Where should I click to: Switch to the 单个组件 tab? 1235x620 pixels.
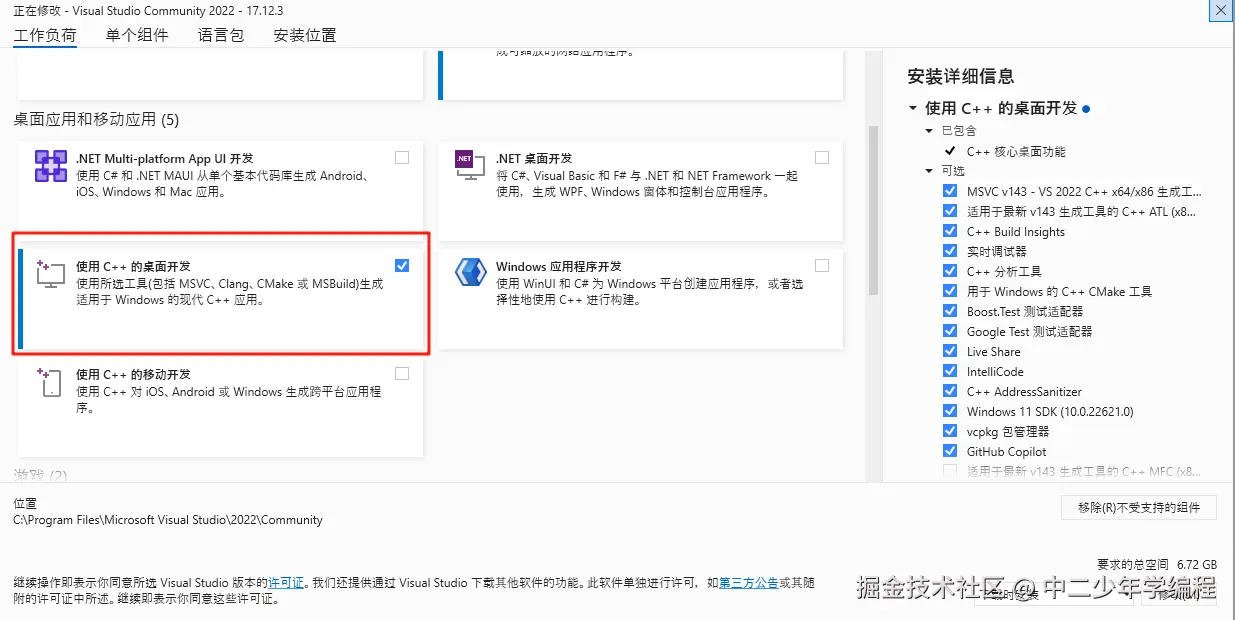(137, 35)
